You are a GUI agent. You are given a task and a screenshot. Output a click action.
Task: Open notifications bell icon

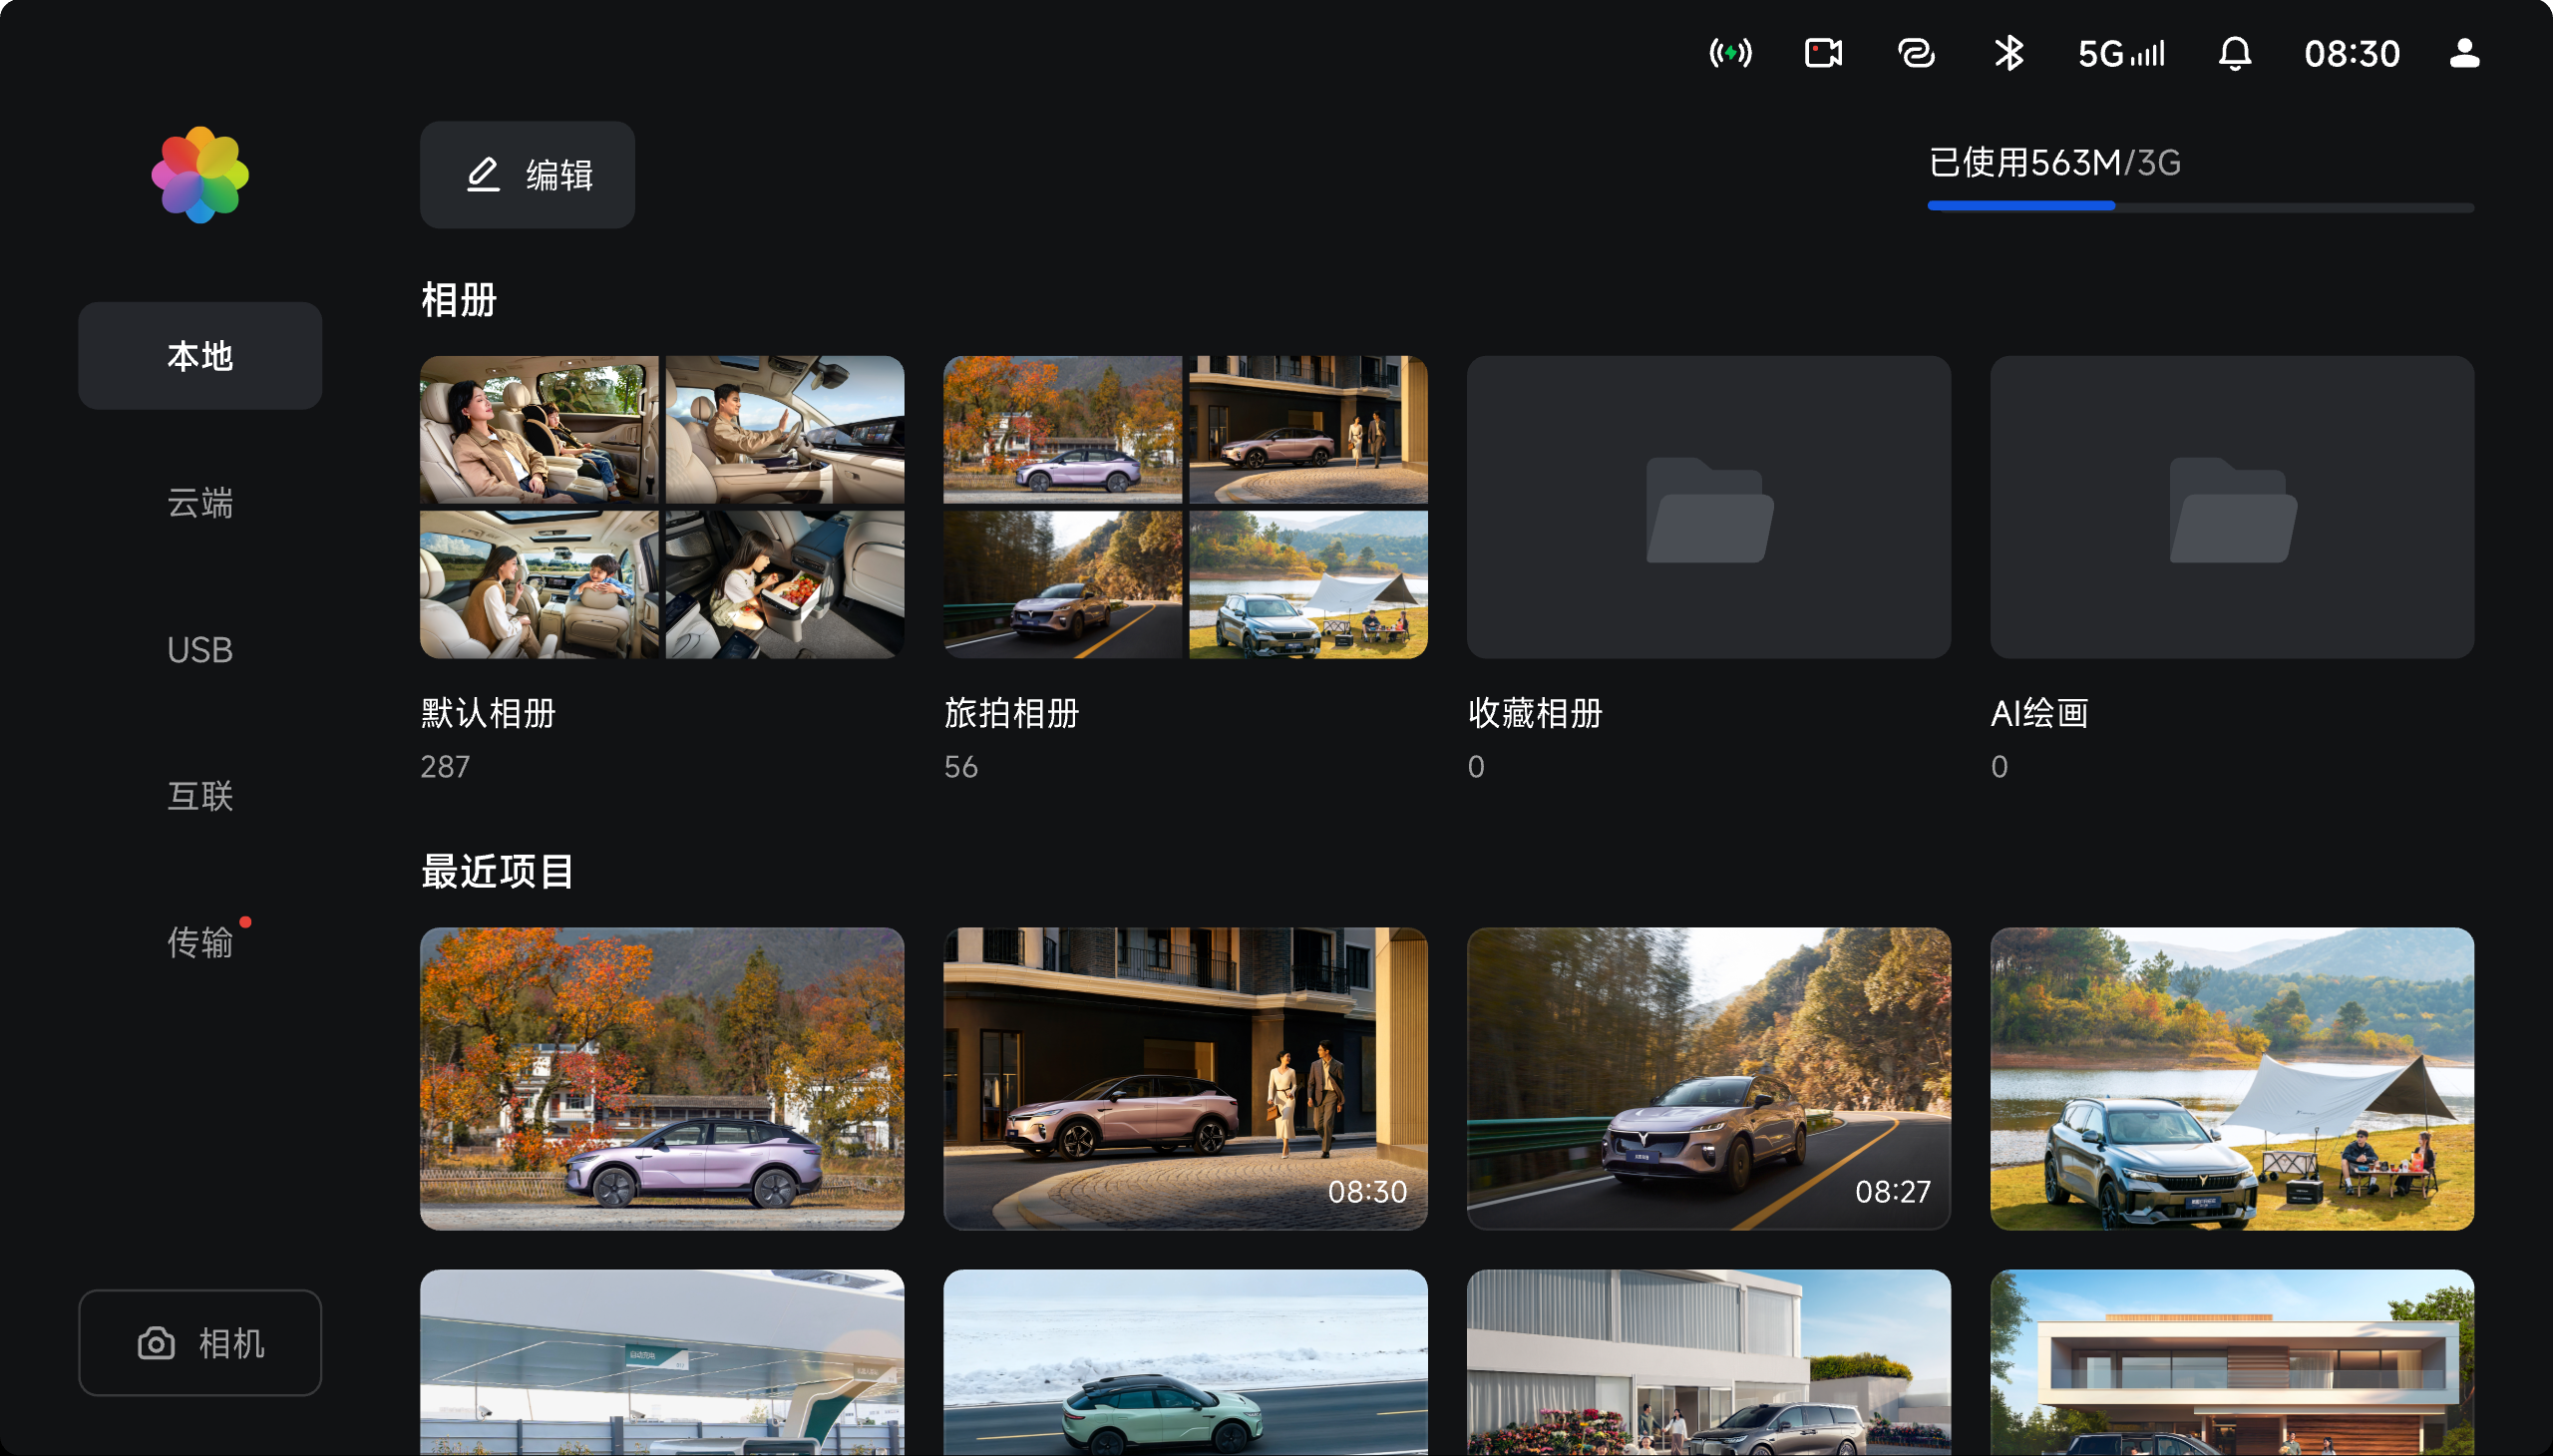click(x=2235, y=53)
